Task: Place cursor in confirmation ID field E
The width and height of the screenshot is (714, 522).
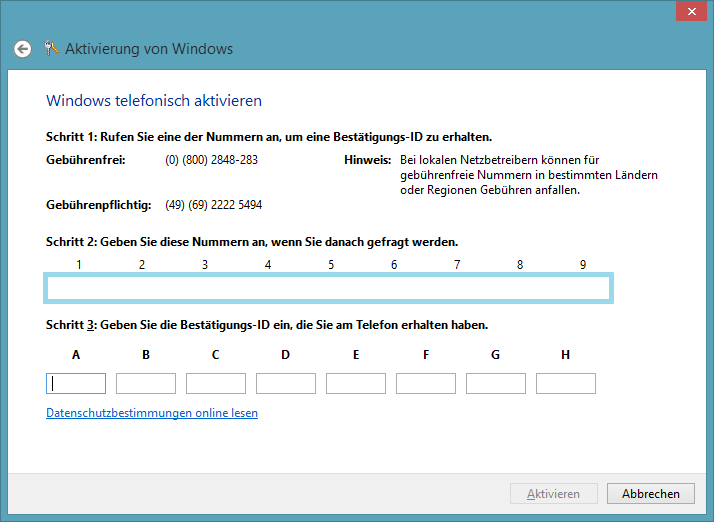Action: click(356, 383)
